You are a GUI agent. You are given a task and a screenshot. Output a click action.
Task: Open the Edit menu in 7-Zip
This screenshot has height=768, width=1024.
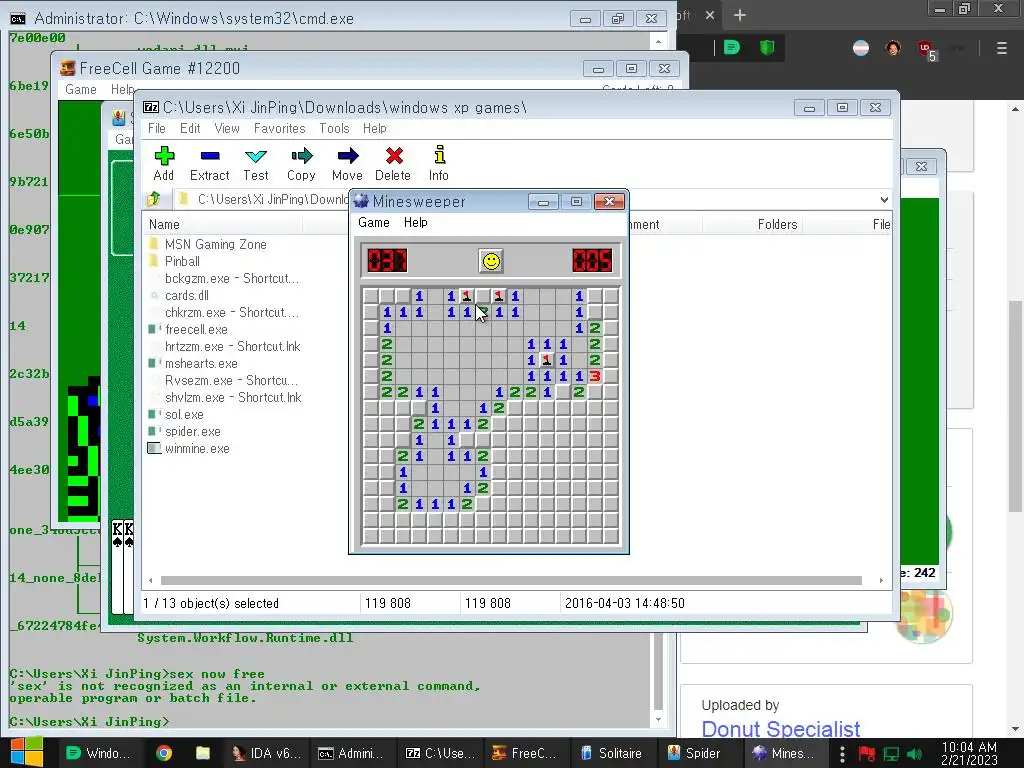190,129
